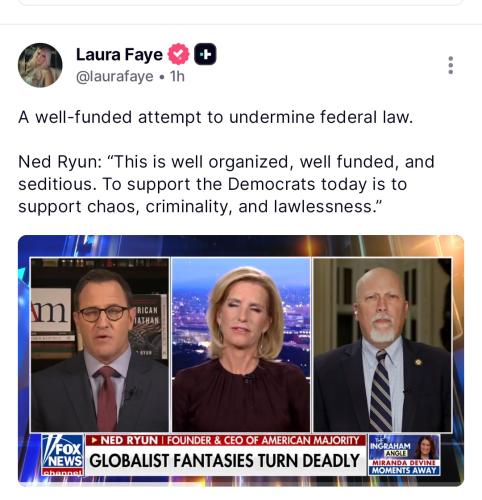Click the black plus subscriber badge

[x=205, y=54]
